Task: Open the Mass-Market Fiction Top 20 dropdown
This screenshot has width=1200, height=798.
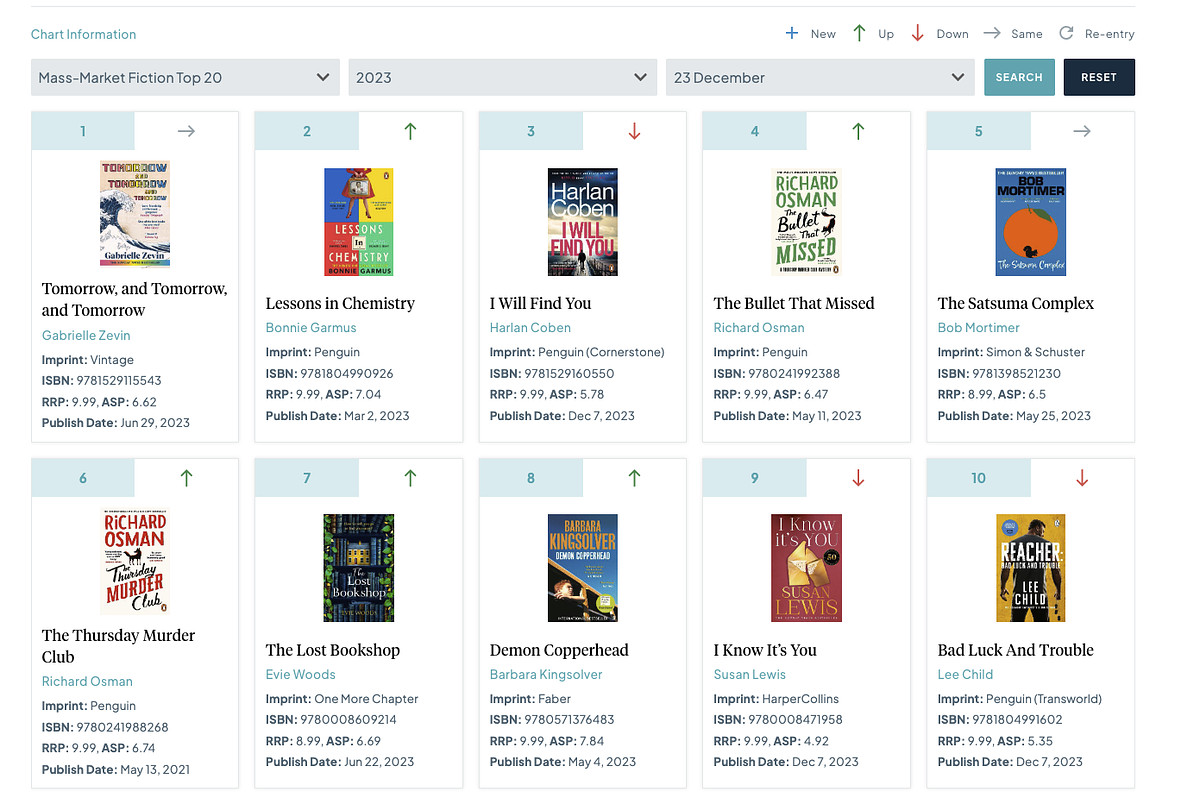Action: click(x=184, y=77)
